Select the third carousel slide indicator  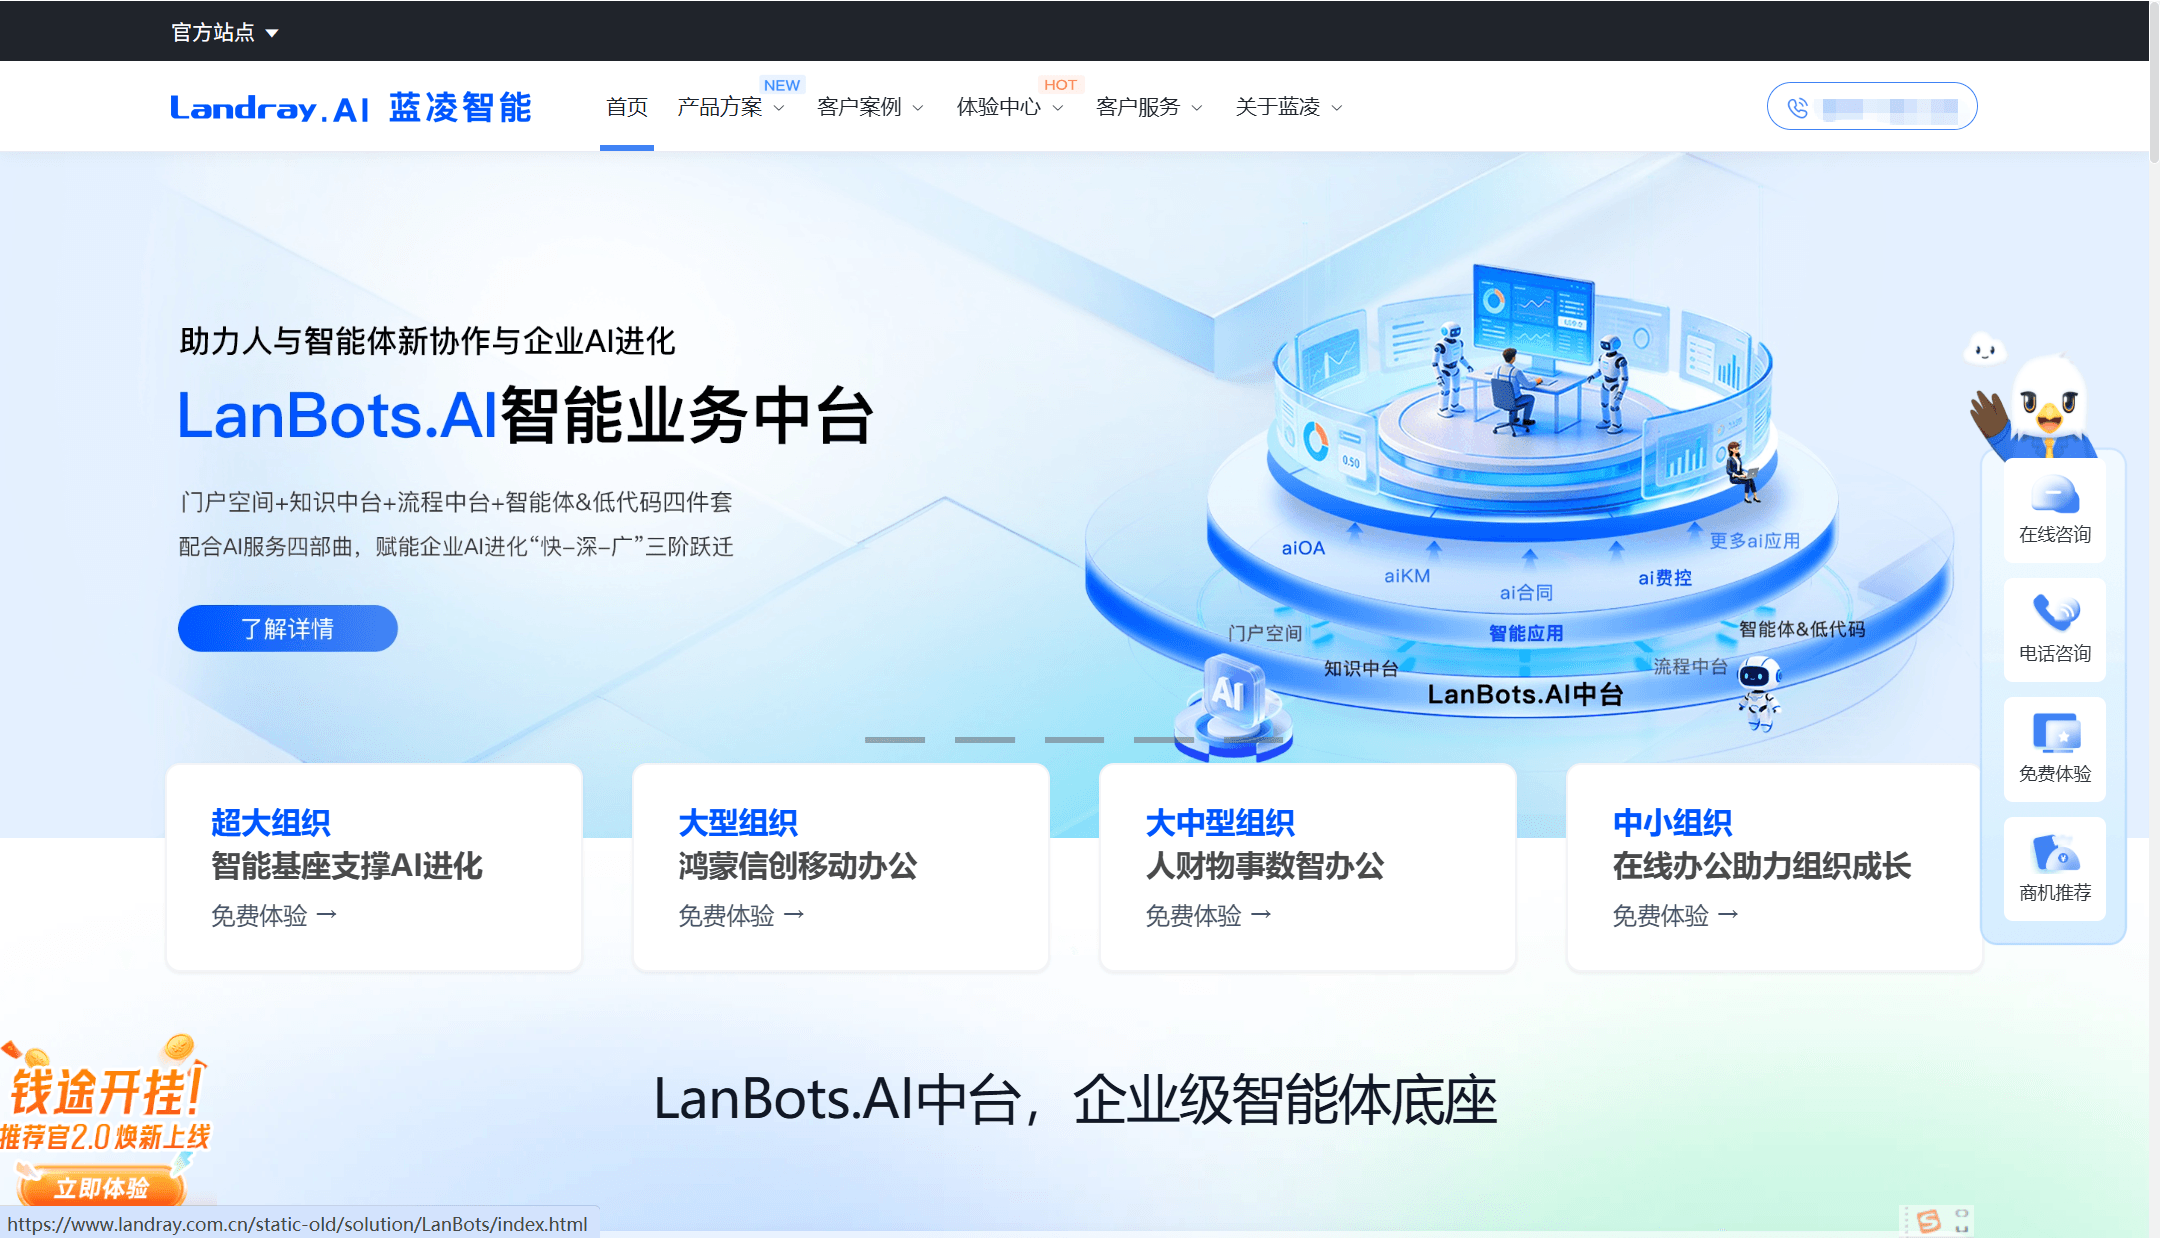[1074, 740]
